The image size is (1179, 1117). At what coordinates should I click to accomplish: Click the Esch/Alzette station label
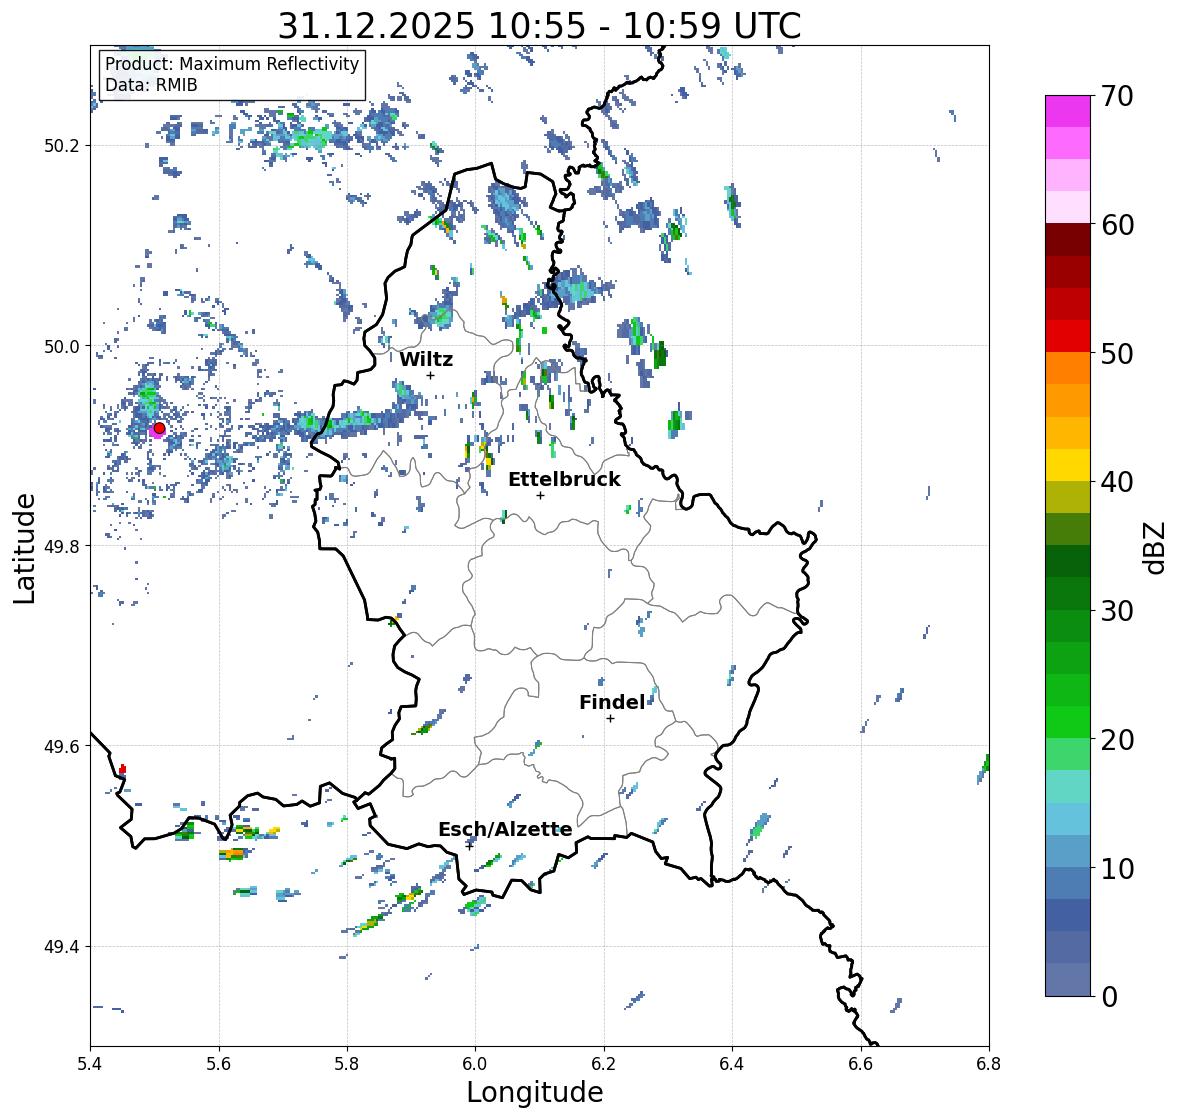[505, 829]
